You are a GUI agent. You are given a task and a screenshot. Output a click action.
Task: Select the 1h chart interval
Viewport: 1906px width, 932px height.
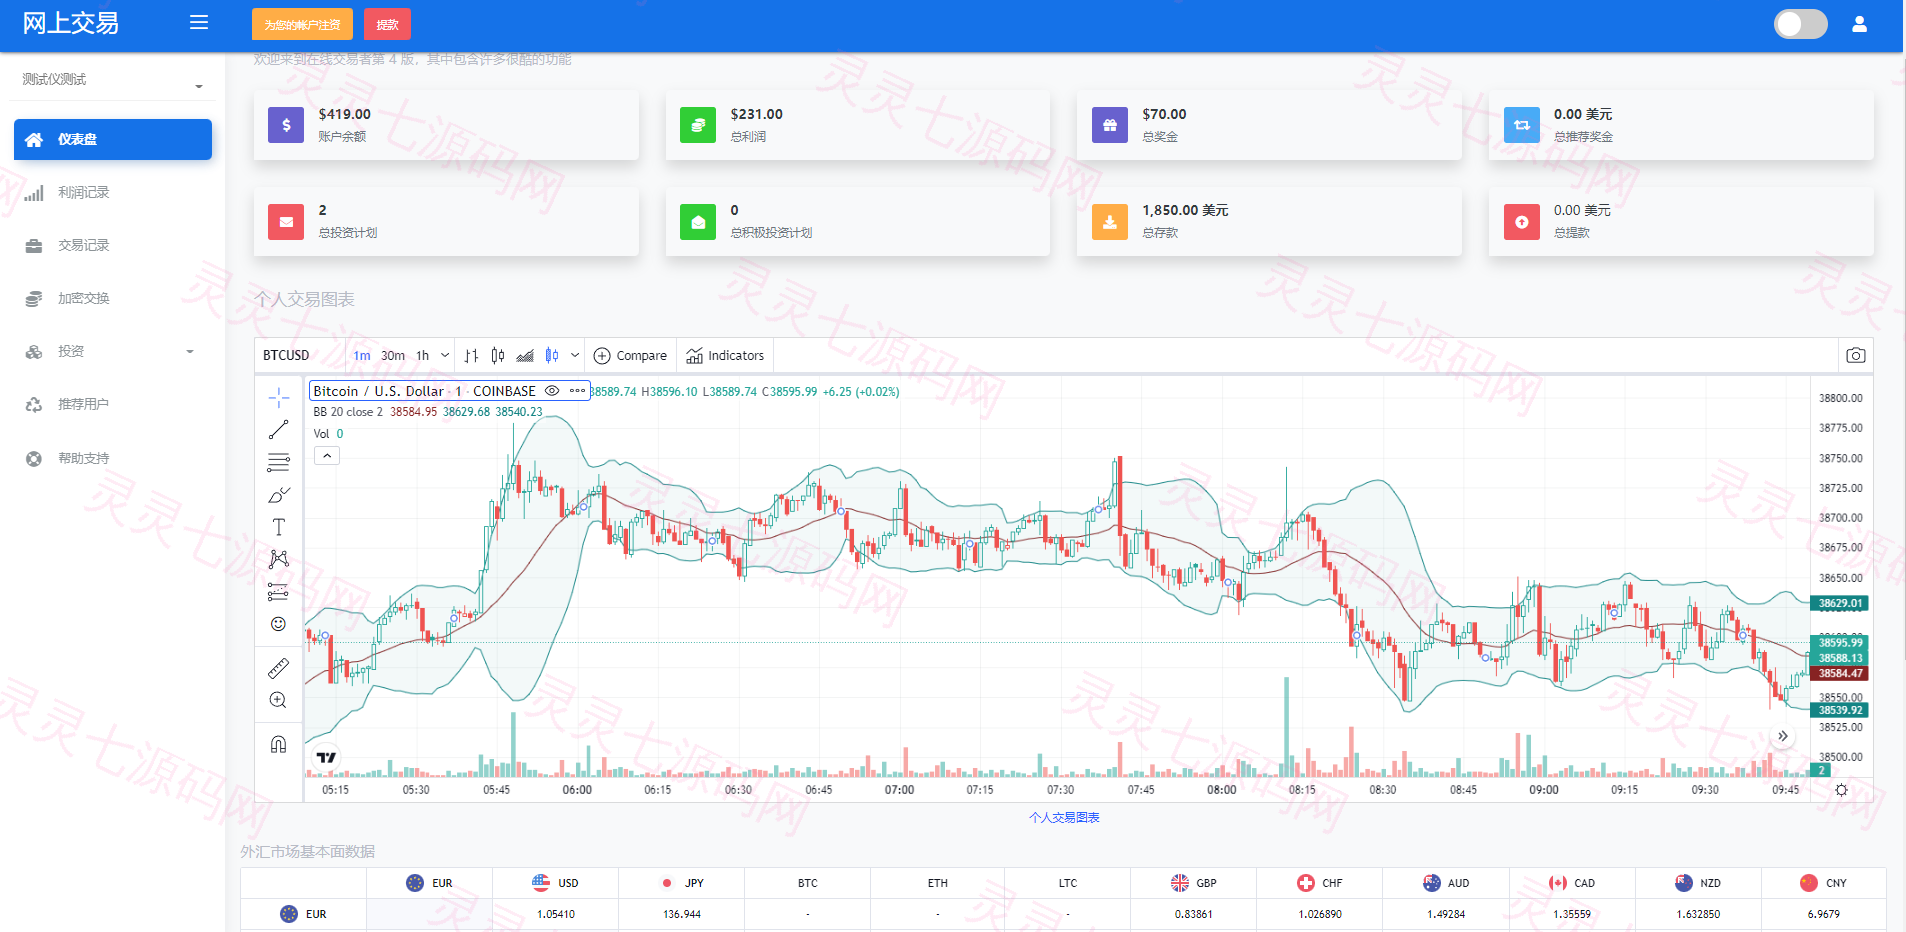tap(423, 355)
